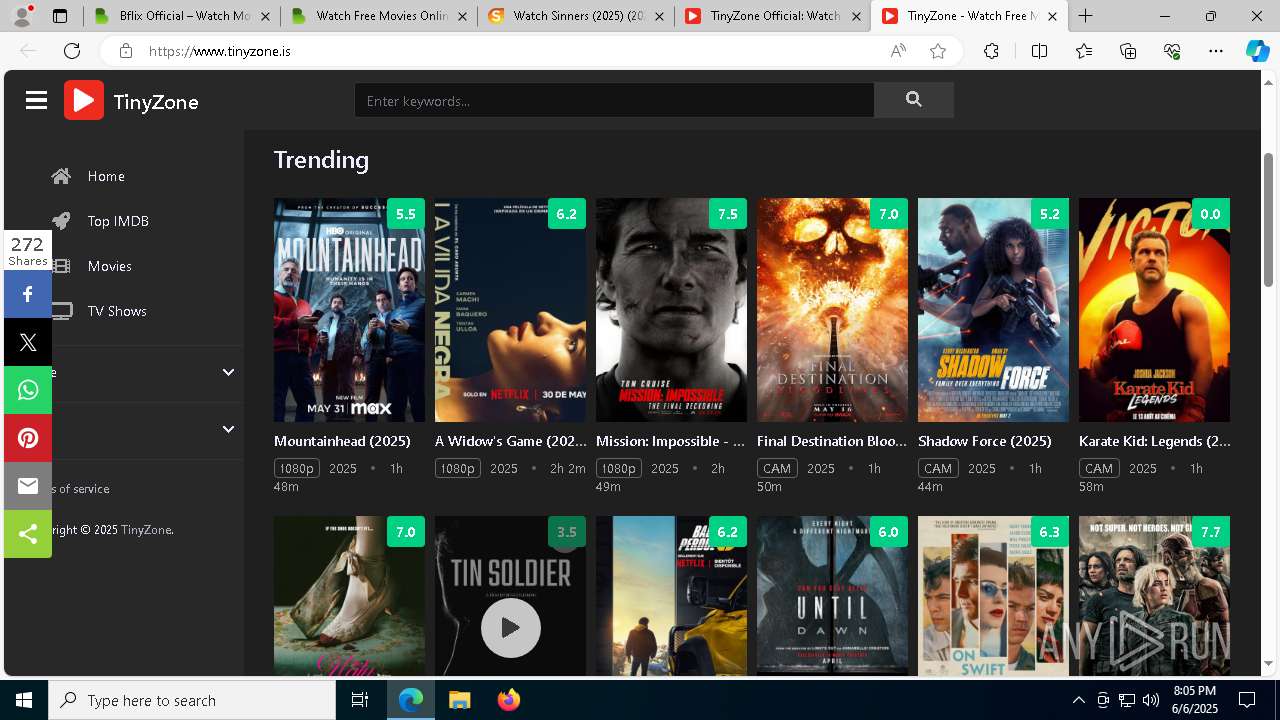Click the Home house icon in sidebar
The image size is (1280, 720).
61,176
